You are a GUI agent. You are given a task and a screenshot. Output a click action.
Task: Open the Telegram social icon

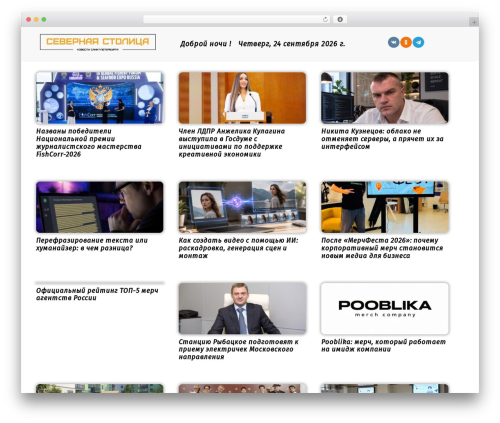pyautogui.click(x=418, y=42)
